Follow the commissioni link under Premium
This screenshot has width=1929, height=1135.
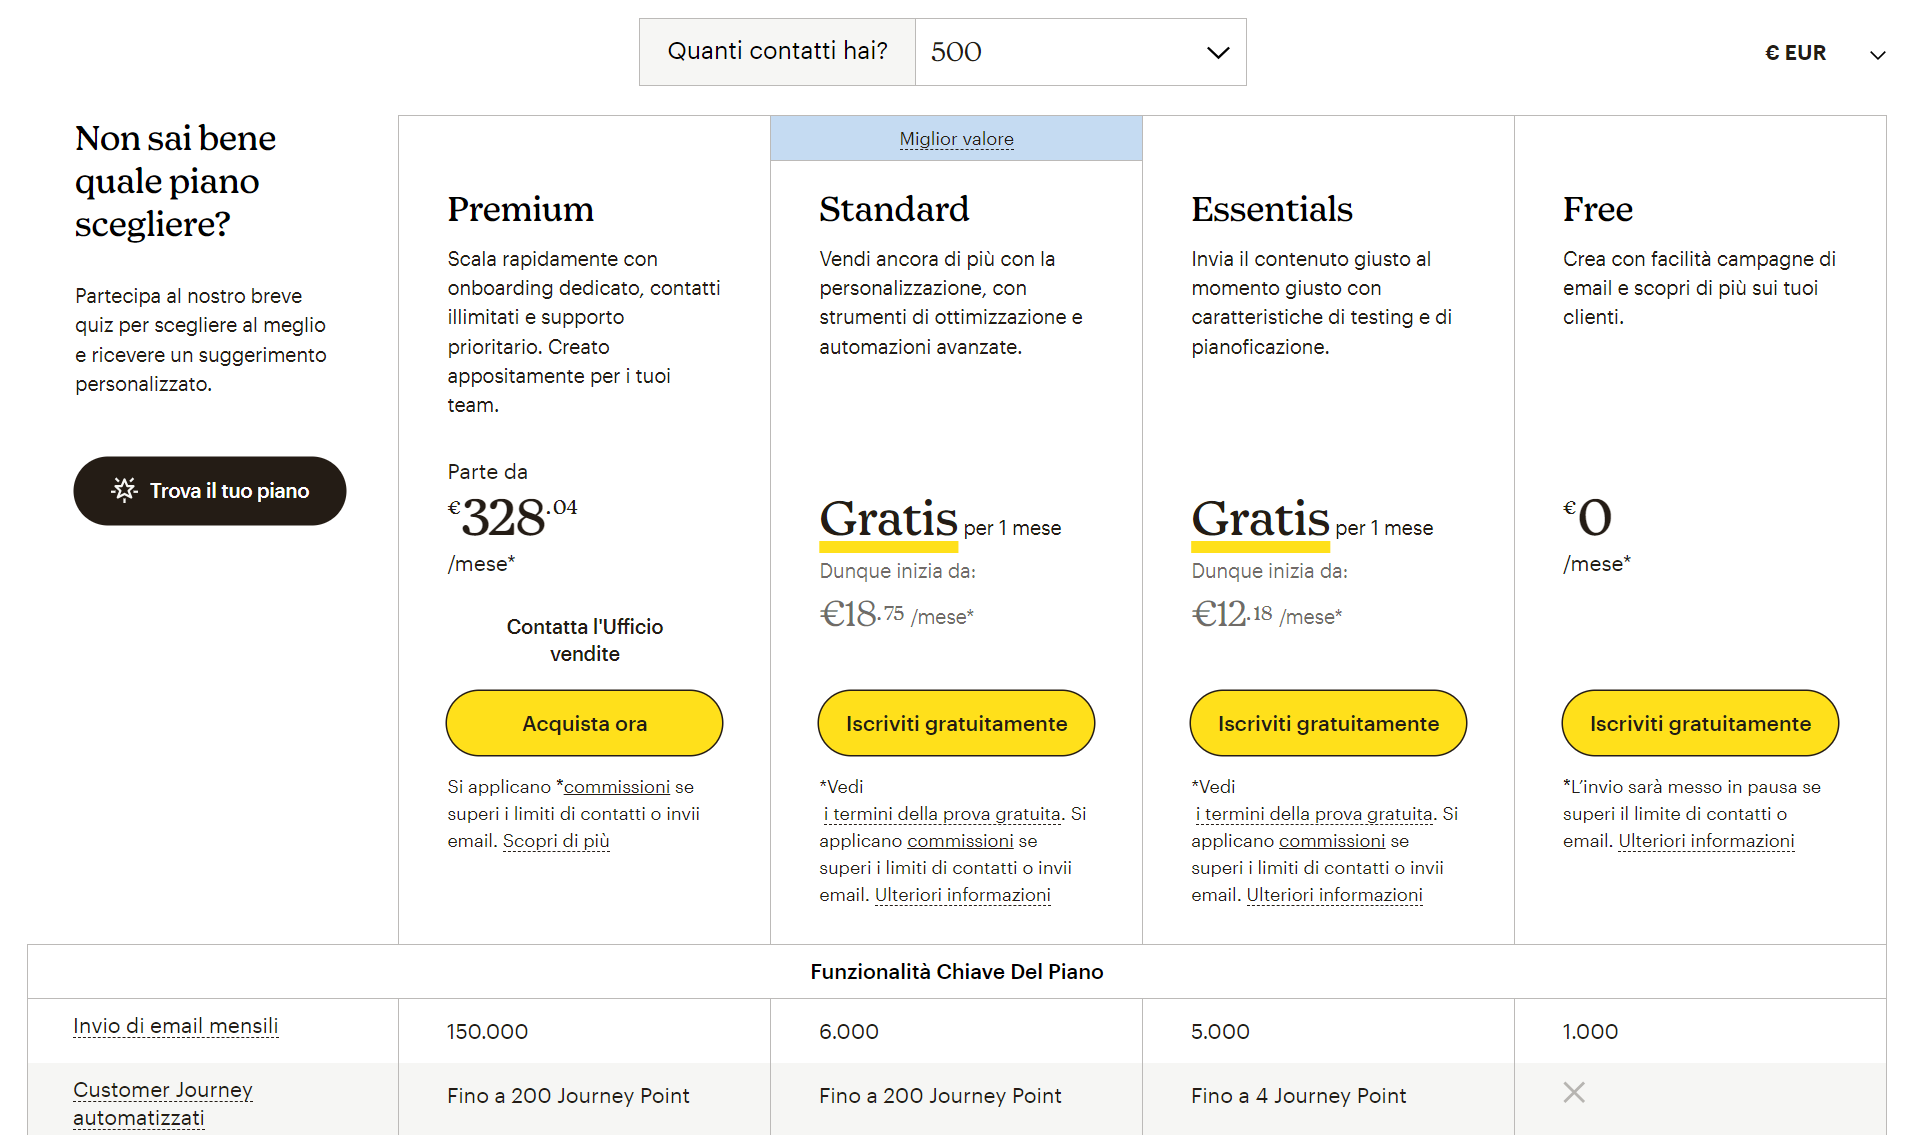(617, 787)
